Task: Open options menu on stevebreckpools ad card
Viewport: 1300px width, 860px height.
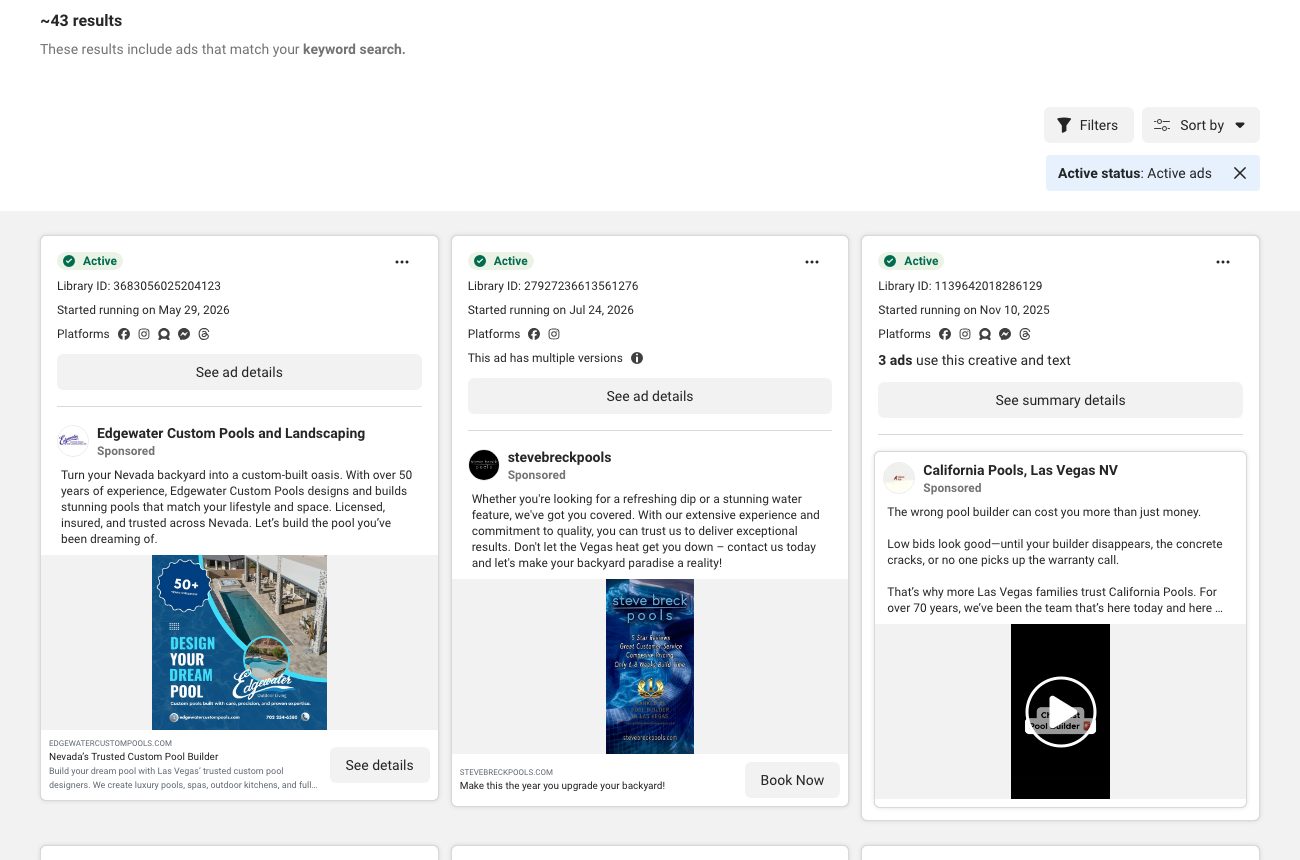Action: tap(812, 262)
